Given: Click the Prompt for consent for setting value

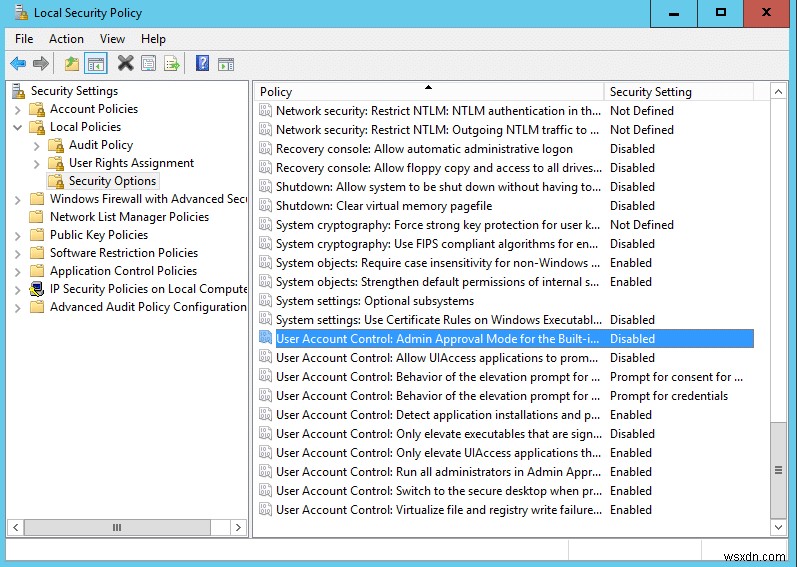Looking at the screenshot, I should [x=676, y=377].
